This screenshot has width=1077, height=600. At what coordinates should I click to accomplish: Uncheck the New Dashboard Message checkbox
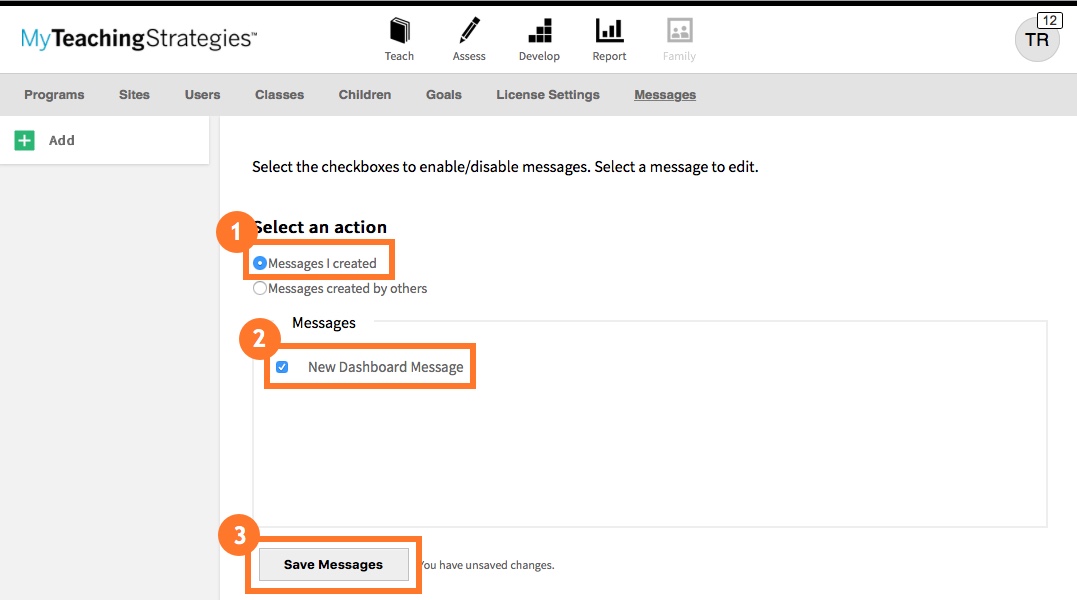point(282,366)
